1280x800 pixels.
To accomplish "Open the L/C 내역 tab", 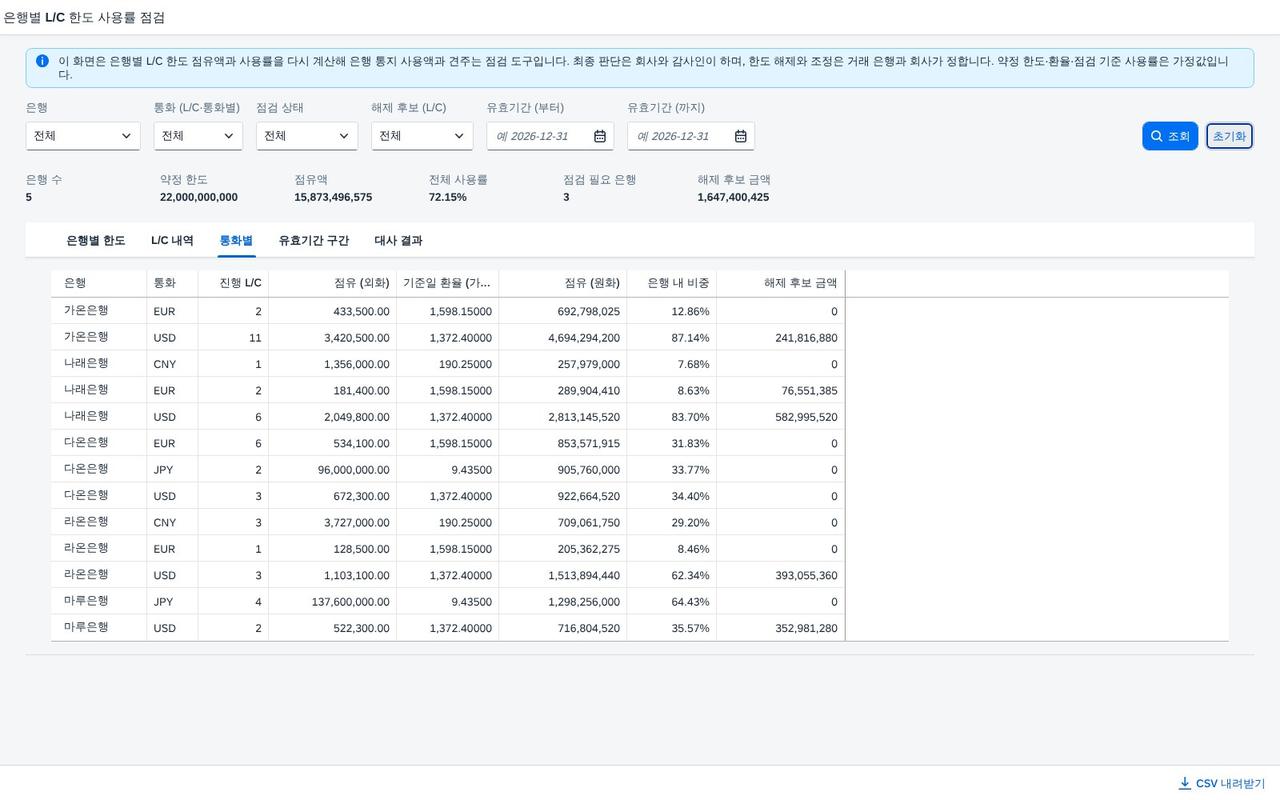I will [x=172, y=241].
